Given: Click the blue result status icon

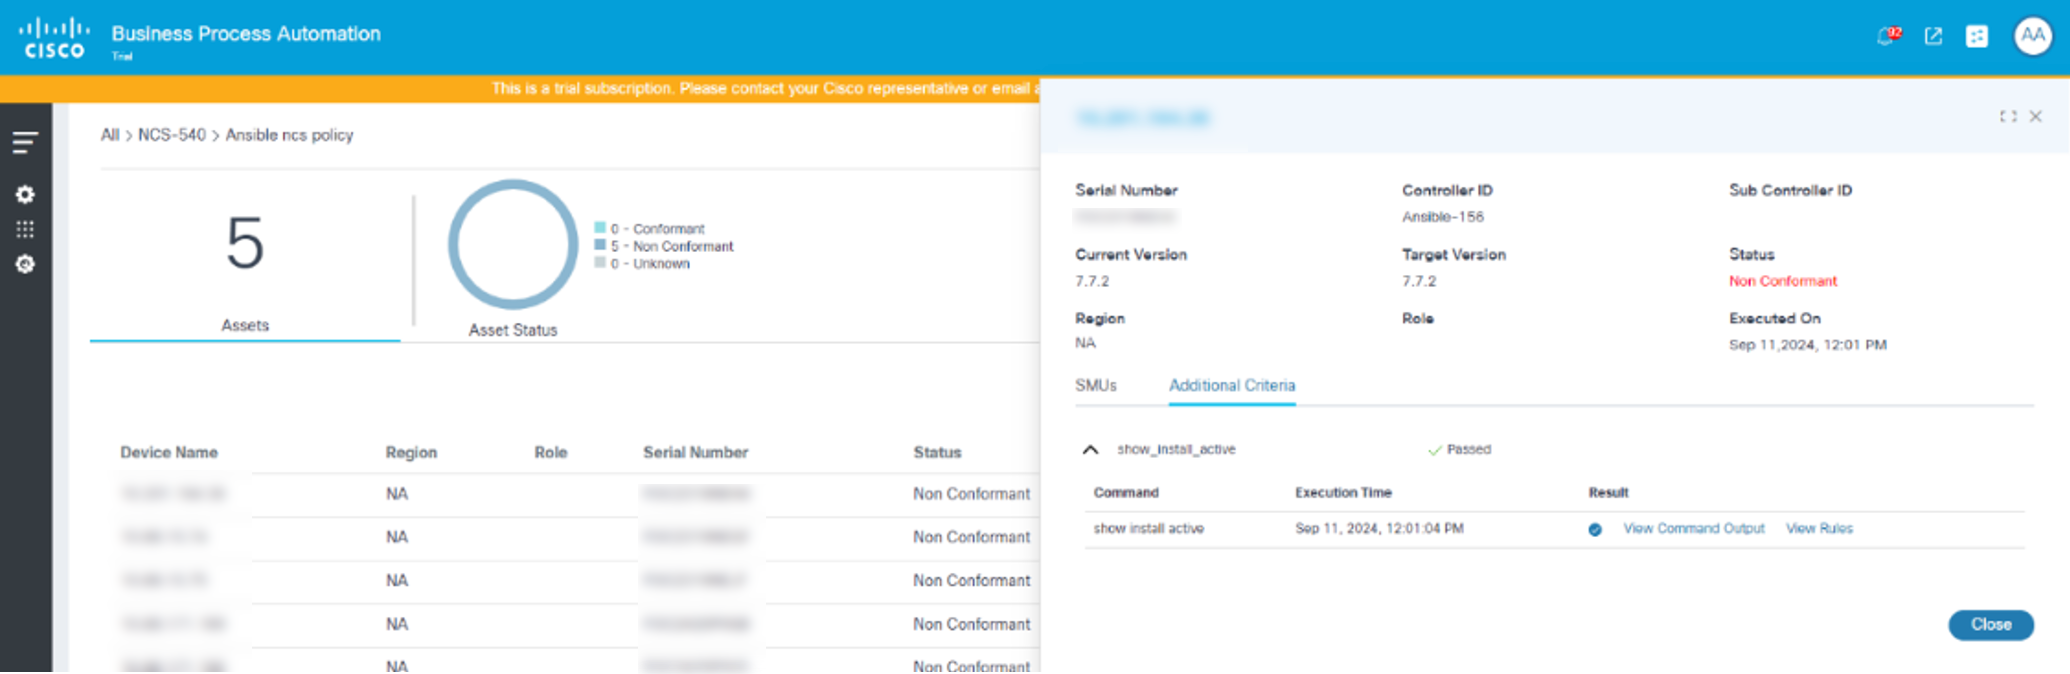Looking at the screenshot, I should 1595,529.
